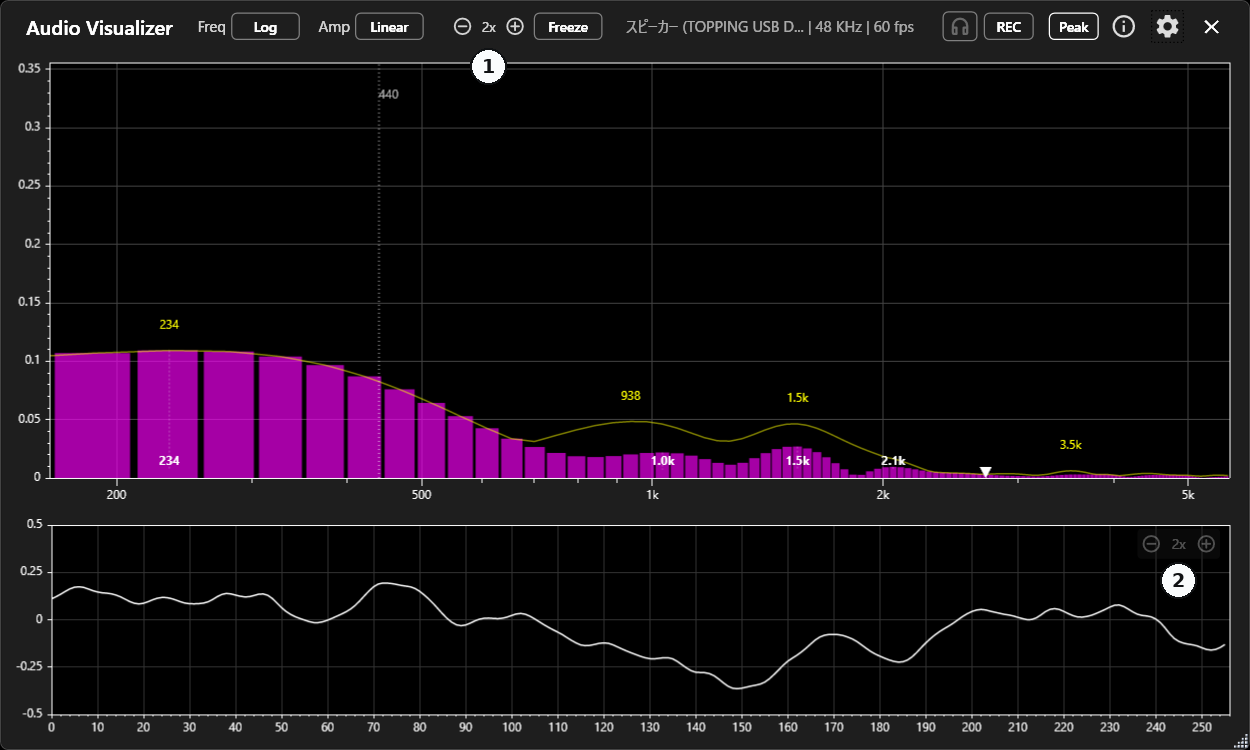This screenshot has height=750, width=1250.
Task: Toggle the Log frequency scale button
Action: 265,27
